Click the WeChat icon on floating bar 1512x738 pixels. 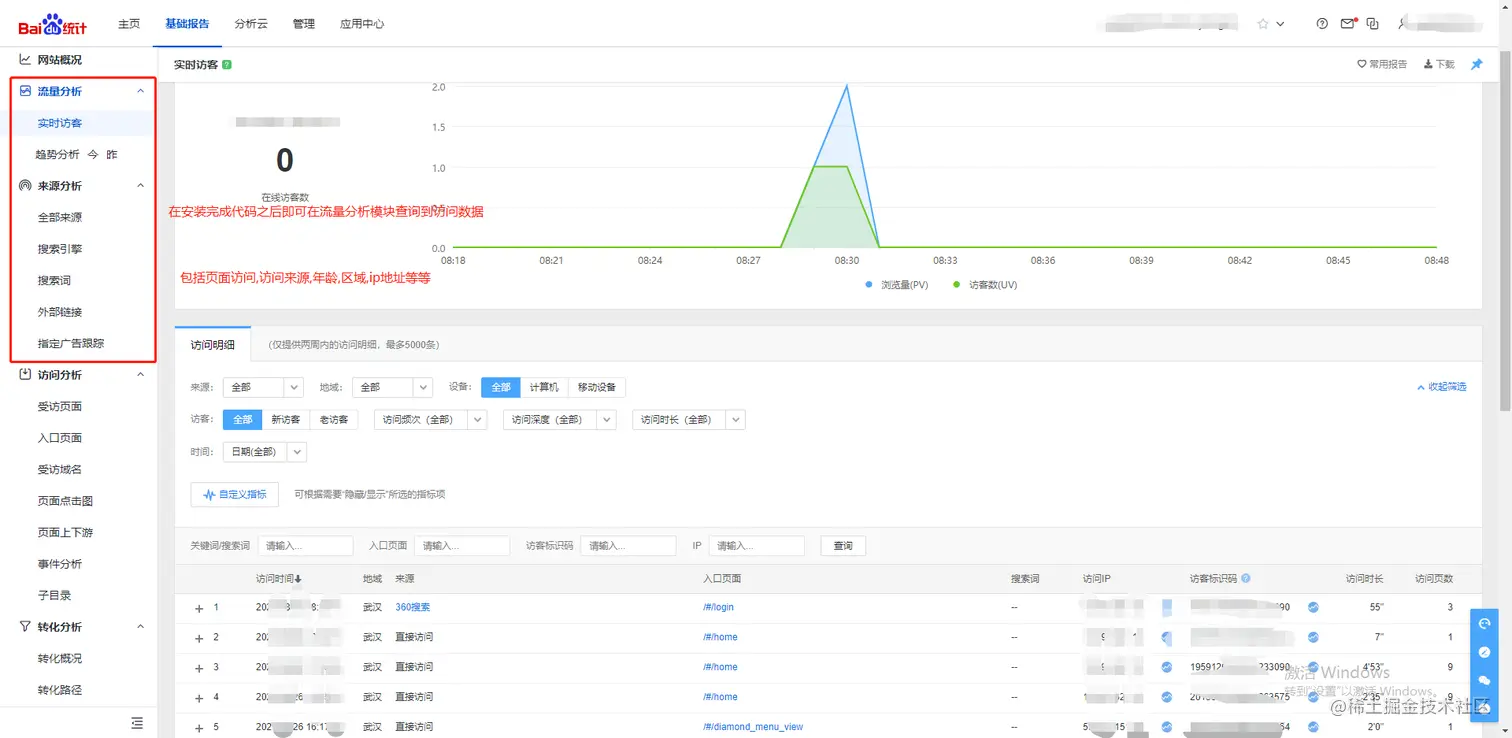pos(1484,680)
